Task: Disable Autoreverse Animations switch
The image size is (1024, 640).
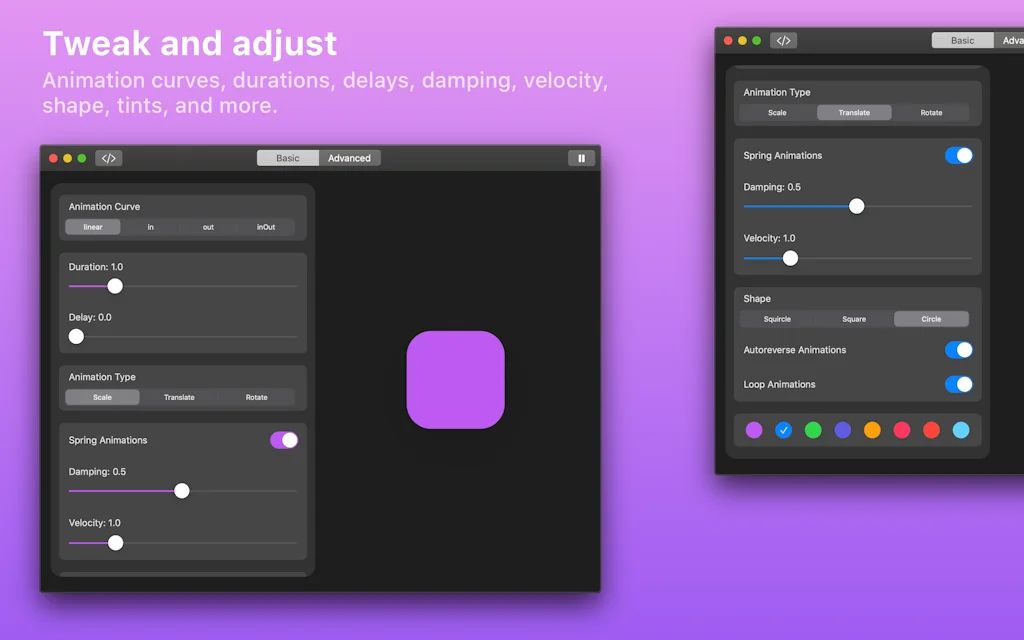Action: coord(958,350)
